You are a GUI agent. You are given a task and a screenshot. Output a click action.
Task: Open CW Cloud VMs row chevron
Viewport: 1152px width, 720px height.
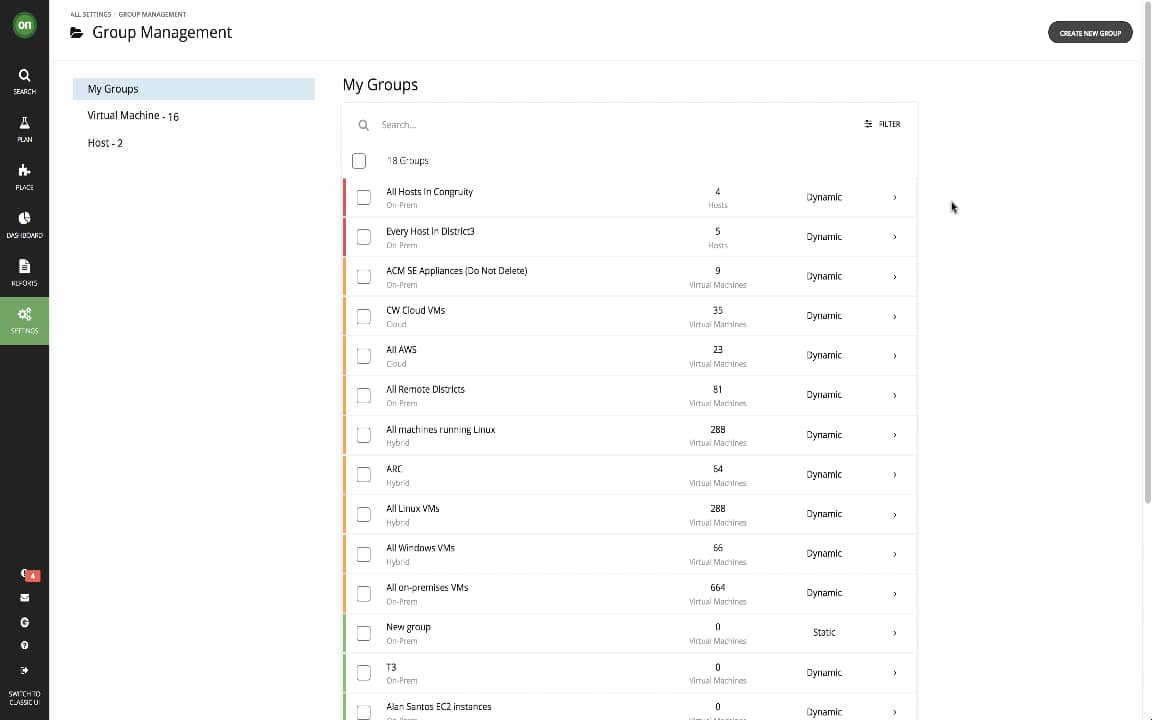(x=894, y=316)
